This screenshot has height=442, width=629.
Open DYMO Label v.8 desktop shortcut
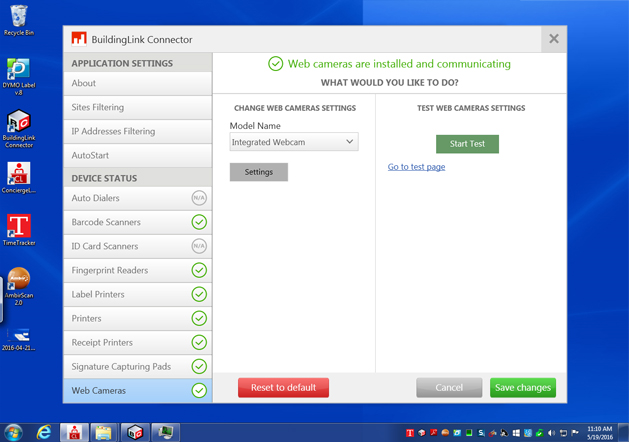tap(18, 76)
